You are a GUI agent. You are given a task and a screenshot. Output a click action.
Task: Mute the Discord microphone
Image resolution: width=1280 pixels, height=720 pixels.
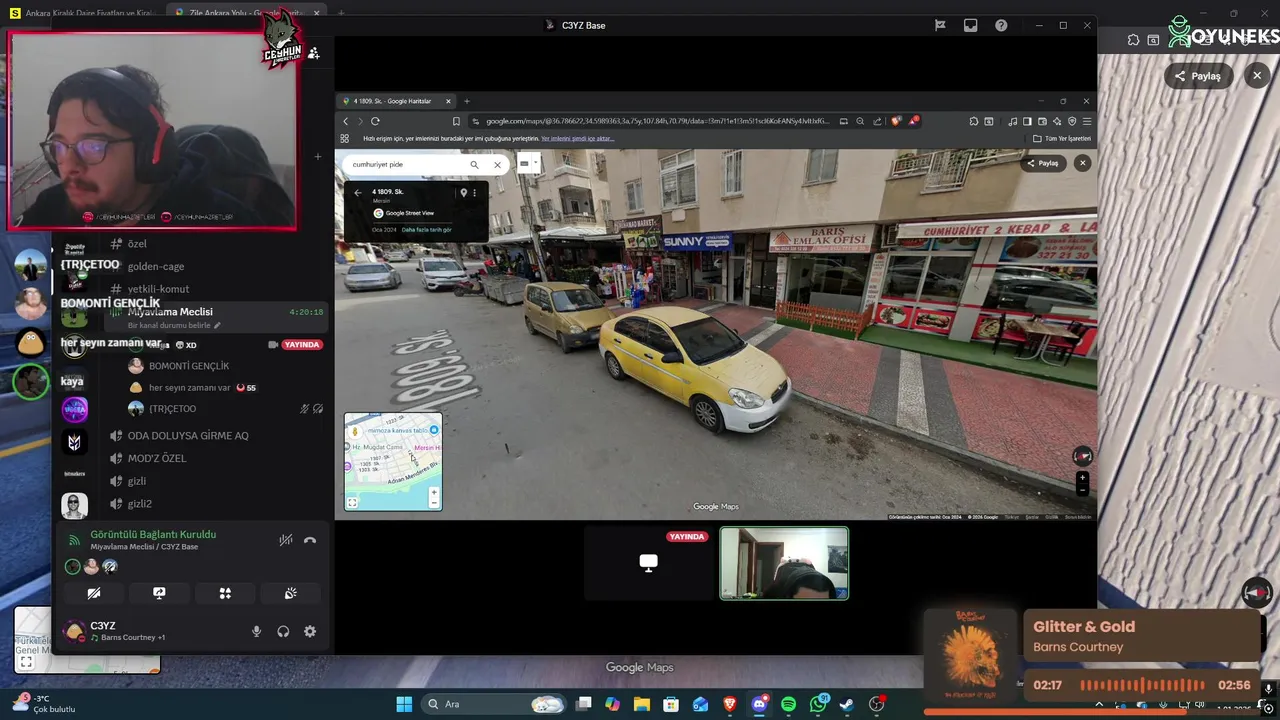[256, 632]
